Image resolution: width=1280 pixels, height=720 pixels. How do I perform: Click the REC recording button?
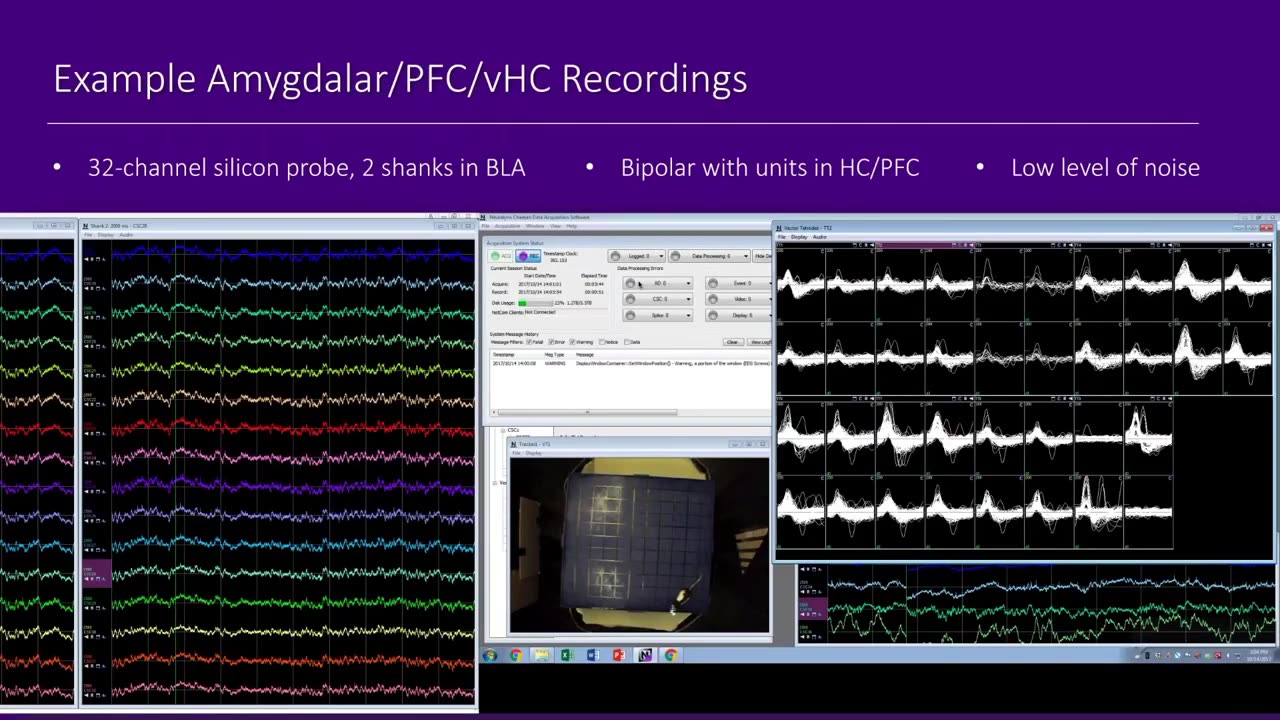pyautogui.click(x=528, y=256)
